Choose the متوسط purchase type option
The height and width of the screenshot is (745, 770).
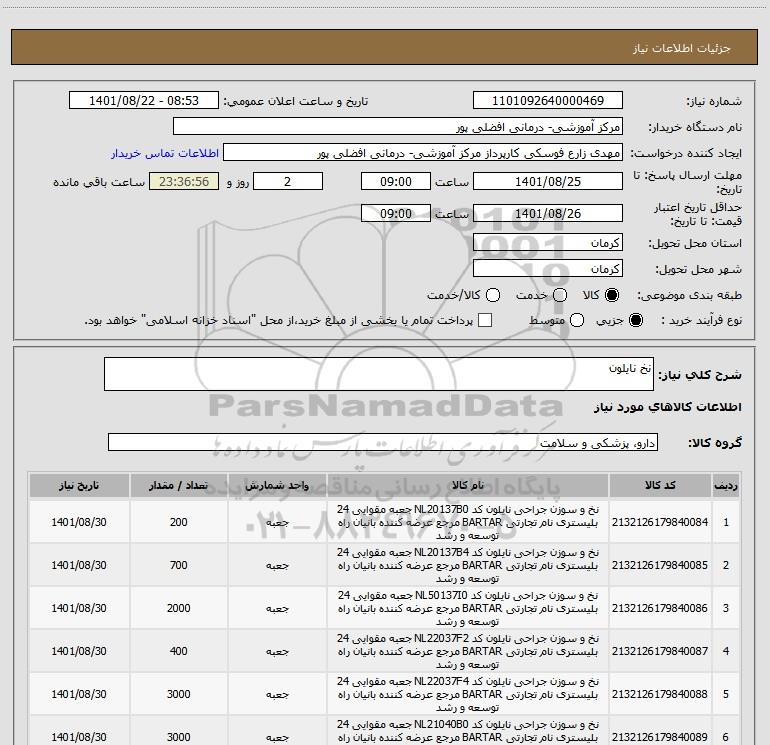(x=577, y=321)
